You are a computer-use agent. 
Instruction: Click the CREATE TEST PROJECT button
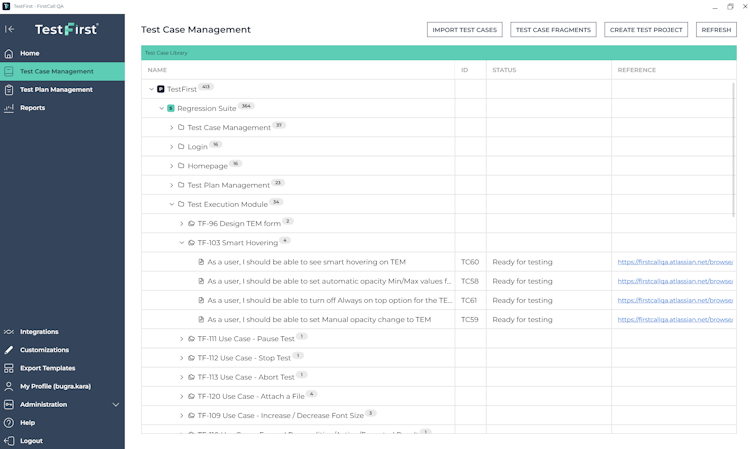(646, 30)
